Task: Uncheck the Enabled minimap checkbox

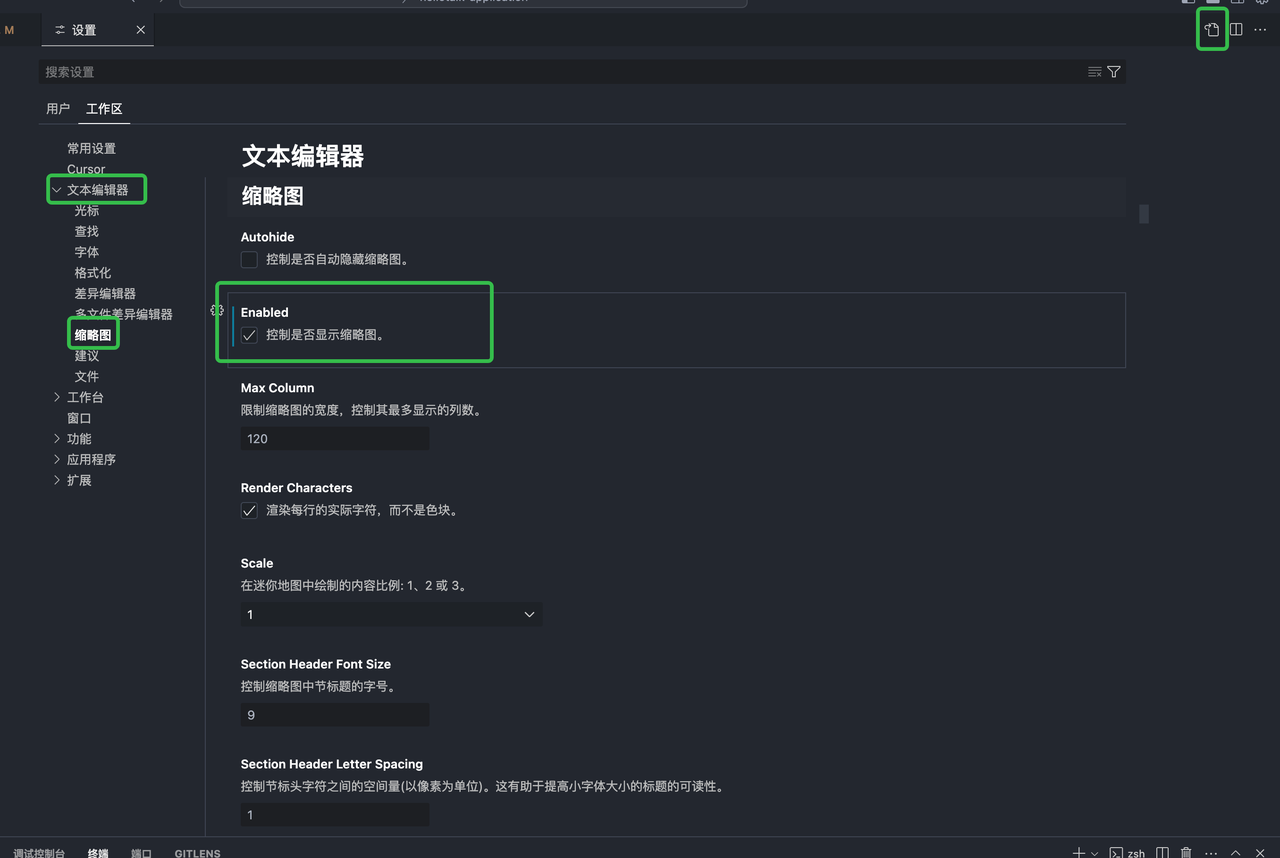Action: pos(249,335)
